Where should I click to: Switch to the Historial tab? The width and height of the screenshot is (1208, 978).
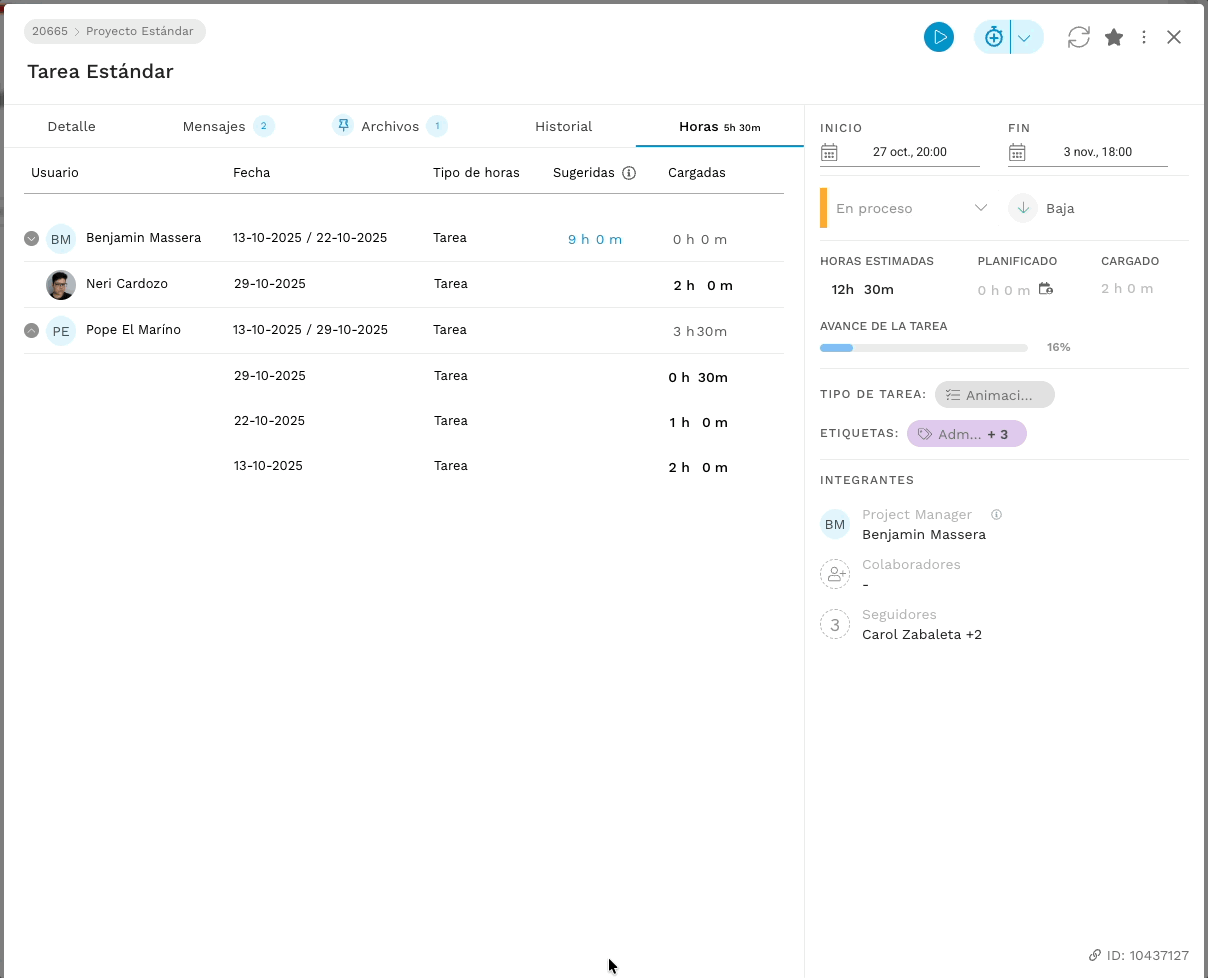(x=564, y=127)
